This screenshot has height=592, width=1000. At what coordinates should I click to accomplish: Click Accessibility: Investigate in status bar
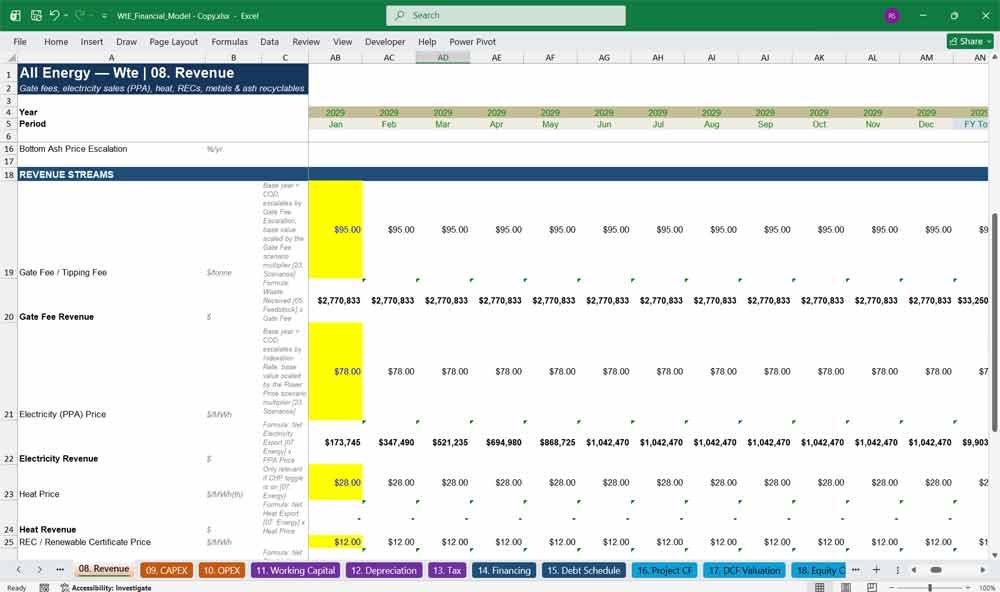pos(107,588)
